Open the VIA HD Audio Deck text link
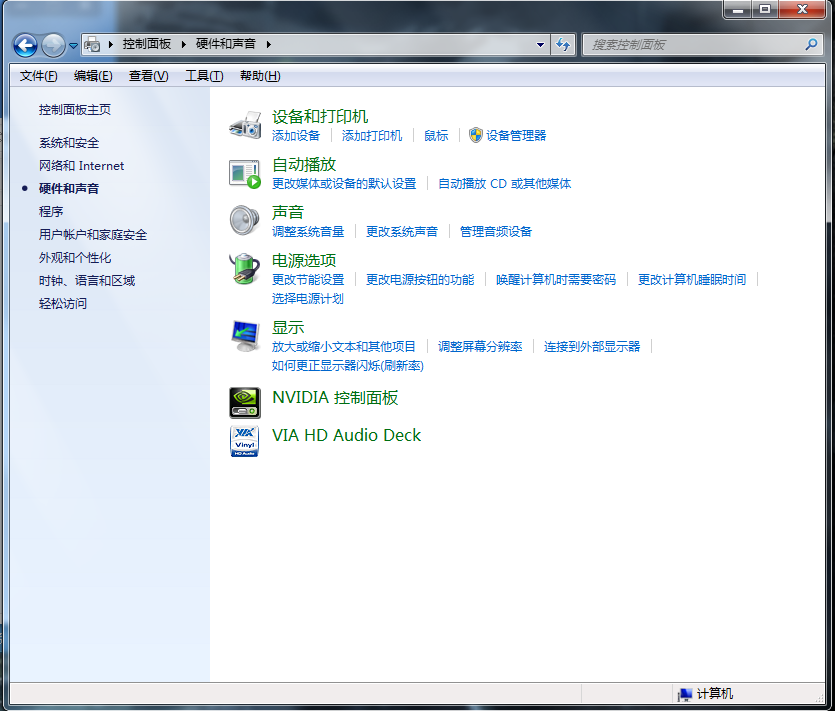835x711 pixels. click(346, 436)
